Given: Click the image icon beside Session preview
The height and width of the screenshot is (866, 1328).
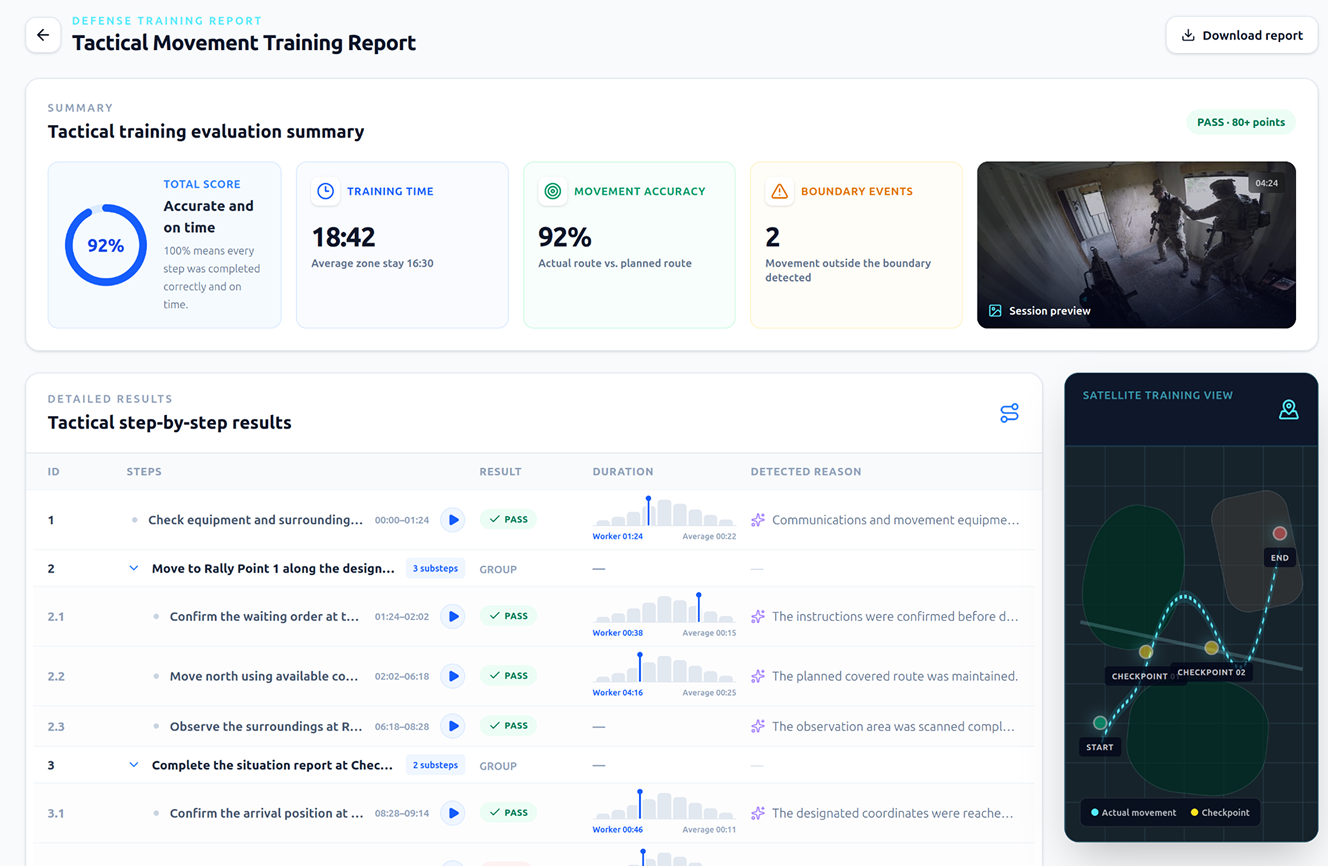Looking at the screenshot, I should point(995,311).
